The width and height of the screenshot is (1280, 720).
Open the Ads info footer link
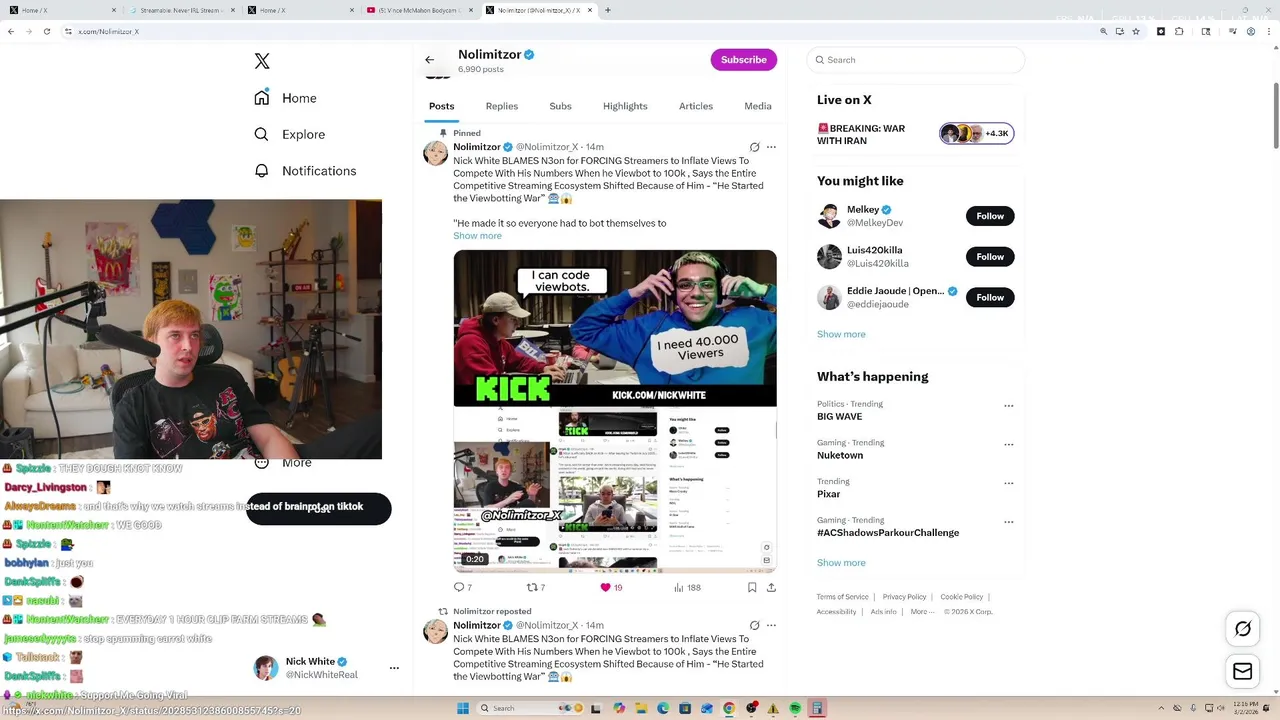(883, 611)
